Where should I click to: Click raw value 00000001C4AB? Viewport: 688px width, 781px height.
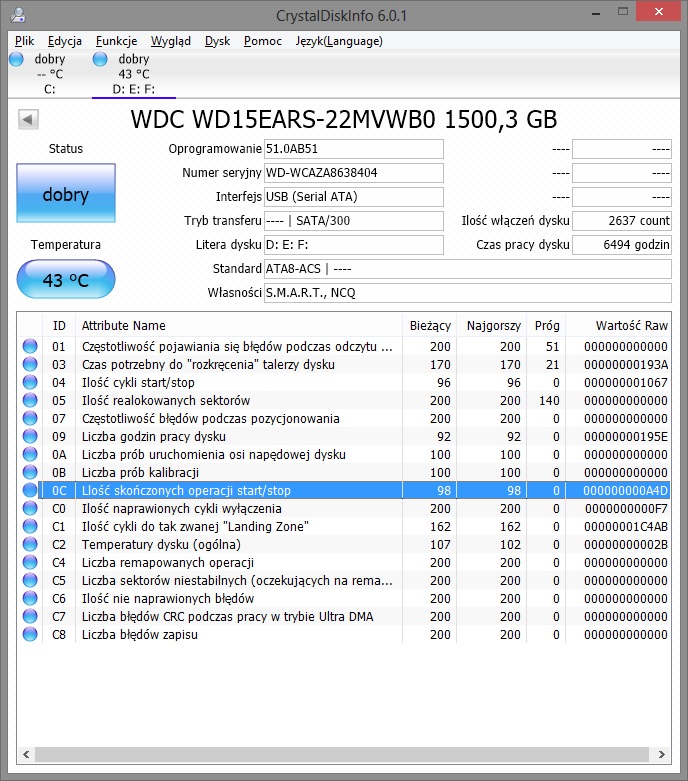626,526
